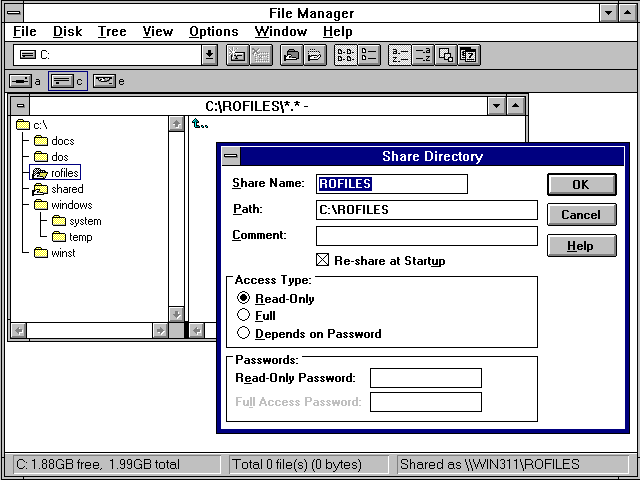Open the C:\ROFILES window control menu
The width and height of the screenshot is (640, 480).
point(20,106)
